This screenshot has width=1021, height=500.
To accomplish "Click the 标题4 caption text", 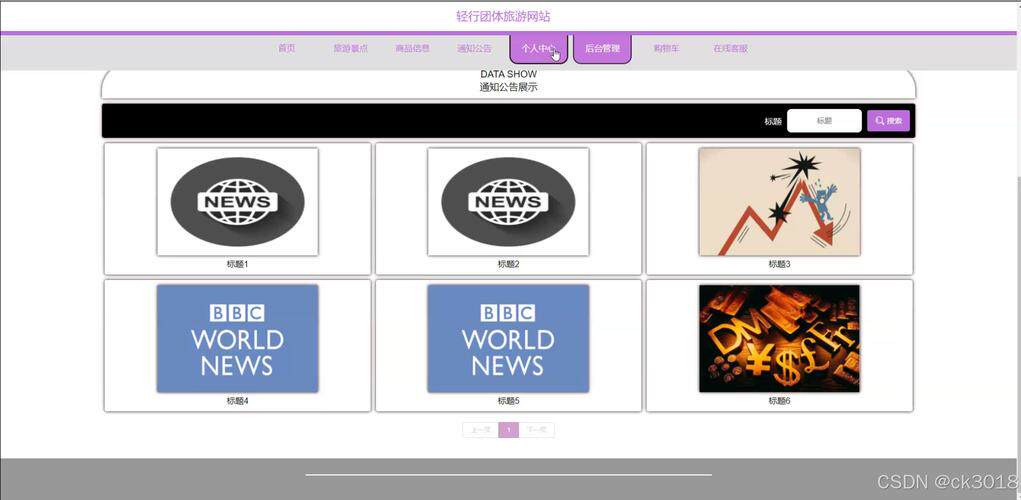I will (x=238, y=401).
